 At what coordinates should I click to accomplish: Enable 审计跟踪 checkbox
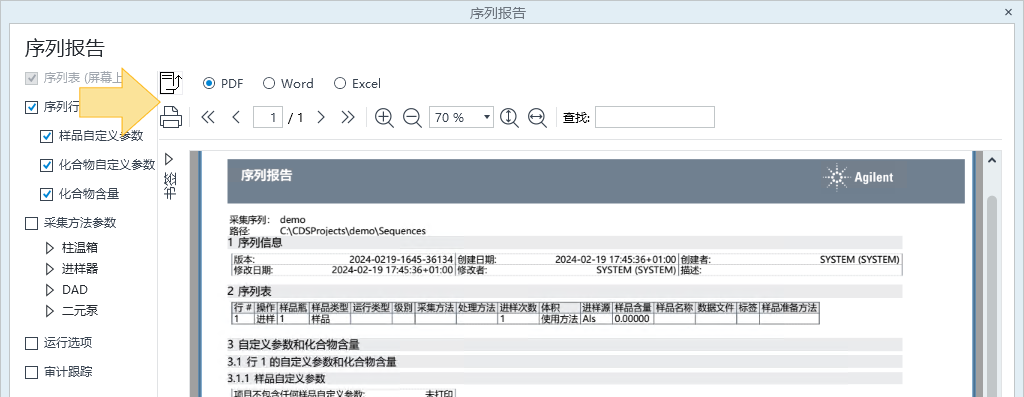tap(31, 373)
